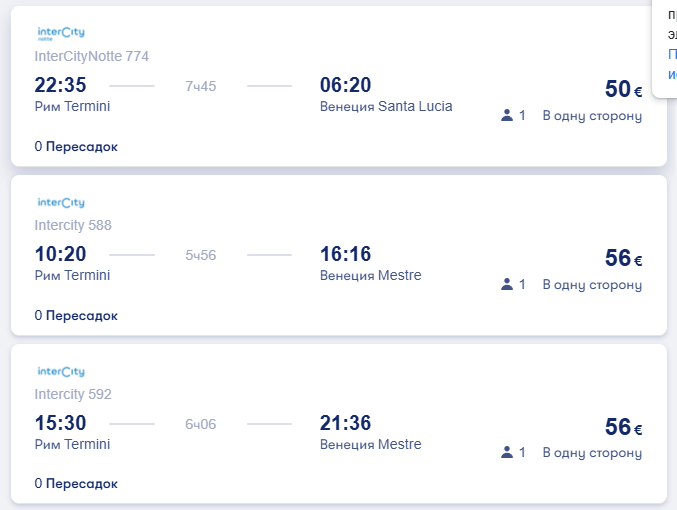The width and height of the screenshot is (677, 510).
Task: Click the 22:35 departure time from Termini
Action: (61, 85)
